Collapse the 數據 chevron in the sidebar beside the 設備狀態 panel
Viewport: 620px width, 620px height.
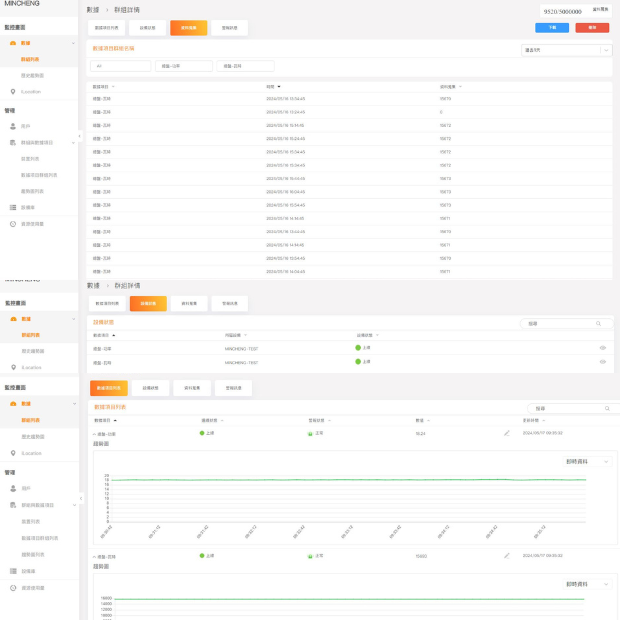[x=74, y=319]
